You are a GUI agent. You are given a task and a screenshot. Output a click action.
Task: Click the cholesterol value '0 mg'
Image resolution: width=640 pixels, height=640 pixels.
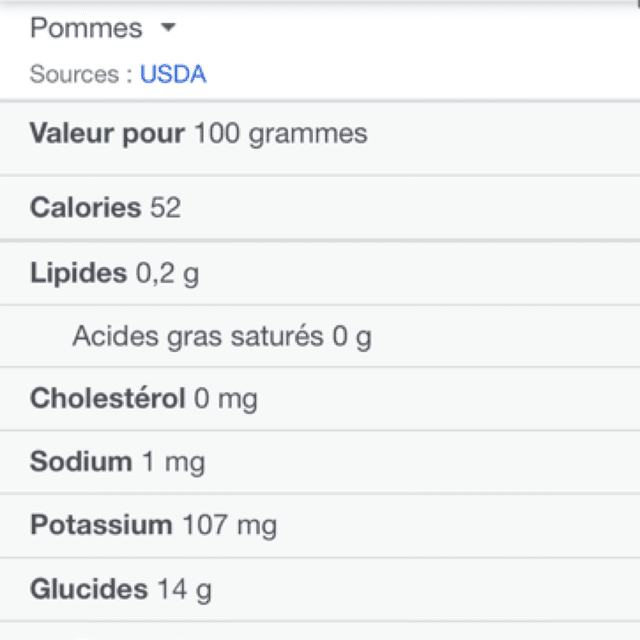click(x=226, y=399)
